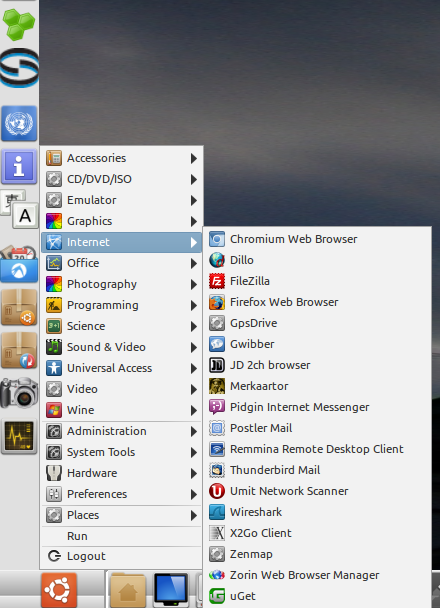Expand the Accessories submenu

(121, 158)
